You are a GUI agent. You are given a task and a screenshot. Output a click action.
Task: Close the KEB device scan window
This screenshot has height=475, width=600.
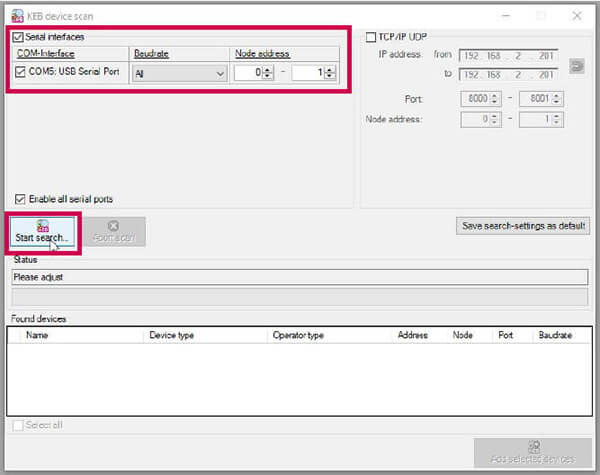pyautogui.click(x=577, y=16)
